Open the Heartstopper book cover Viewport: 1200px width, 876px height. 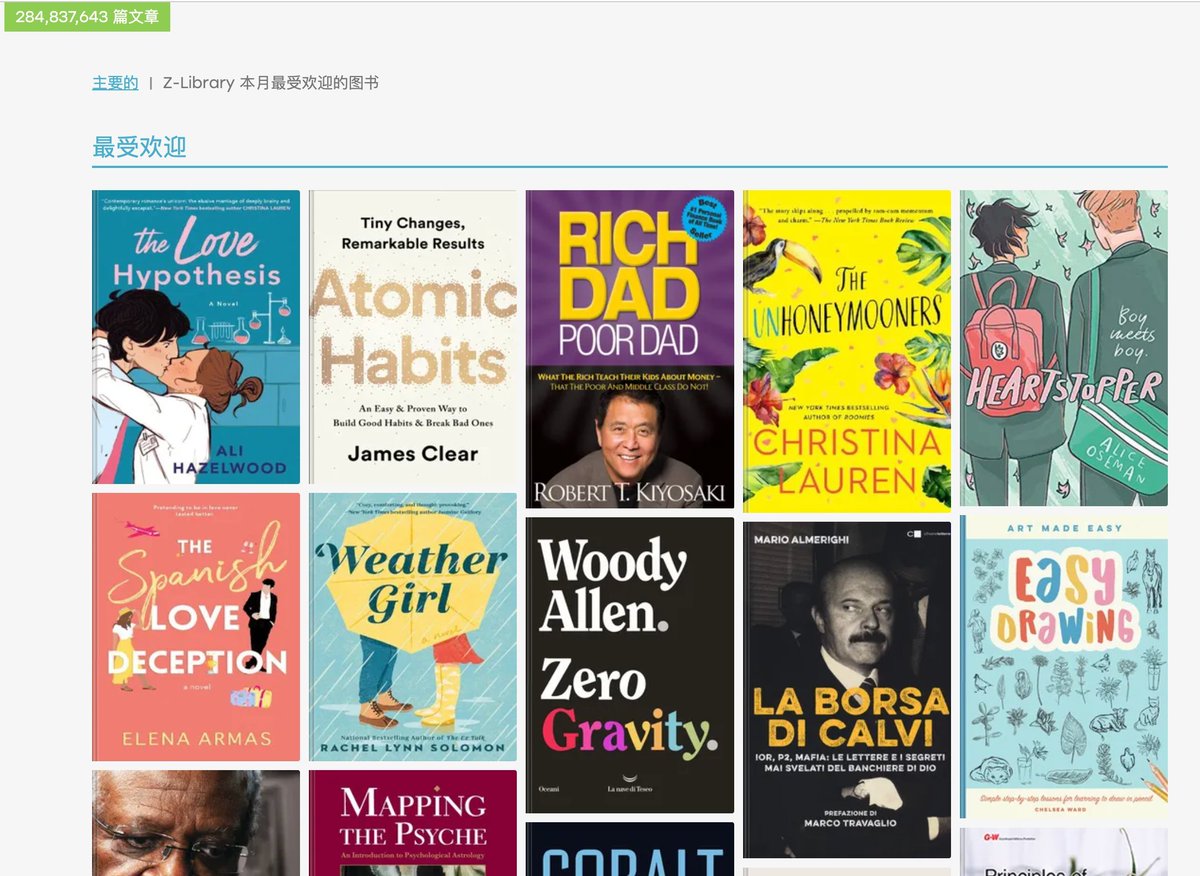pyautogui.click(x=1064, y=348)
